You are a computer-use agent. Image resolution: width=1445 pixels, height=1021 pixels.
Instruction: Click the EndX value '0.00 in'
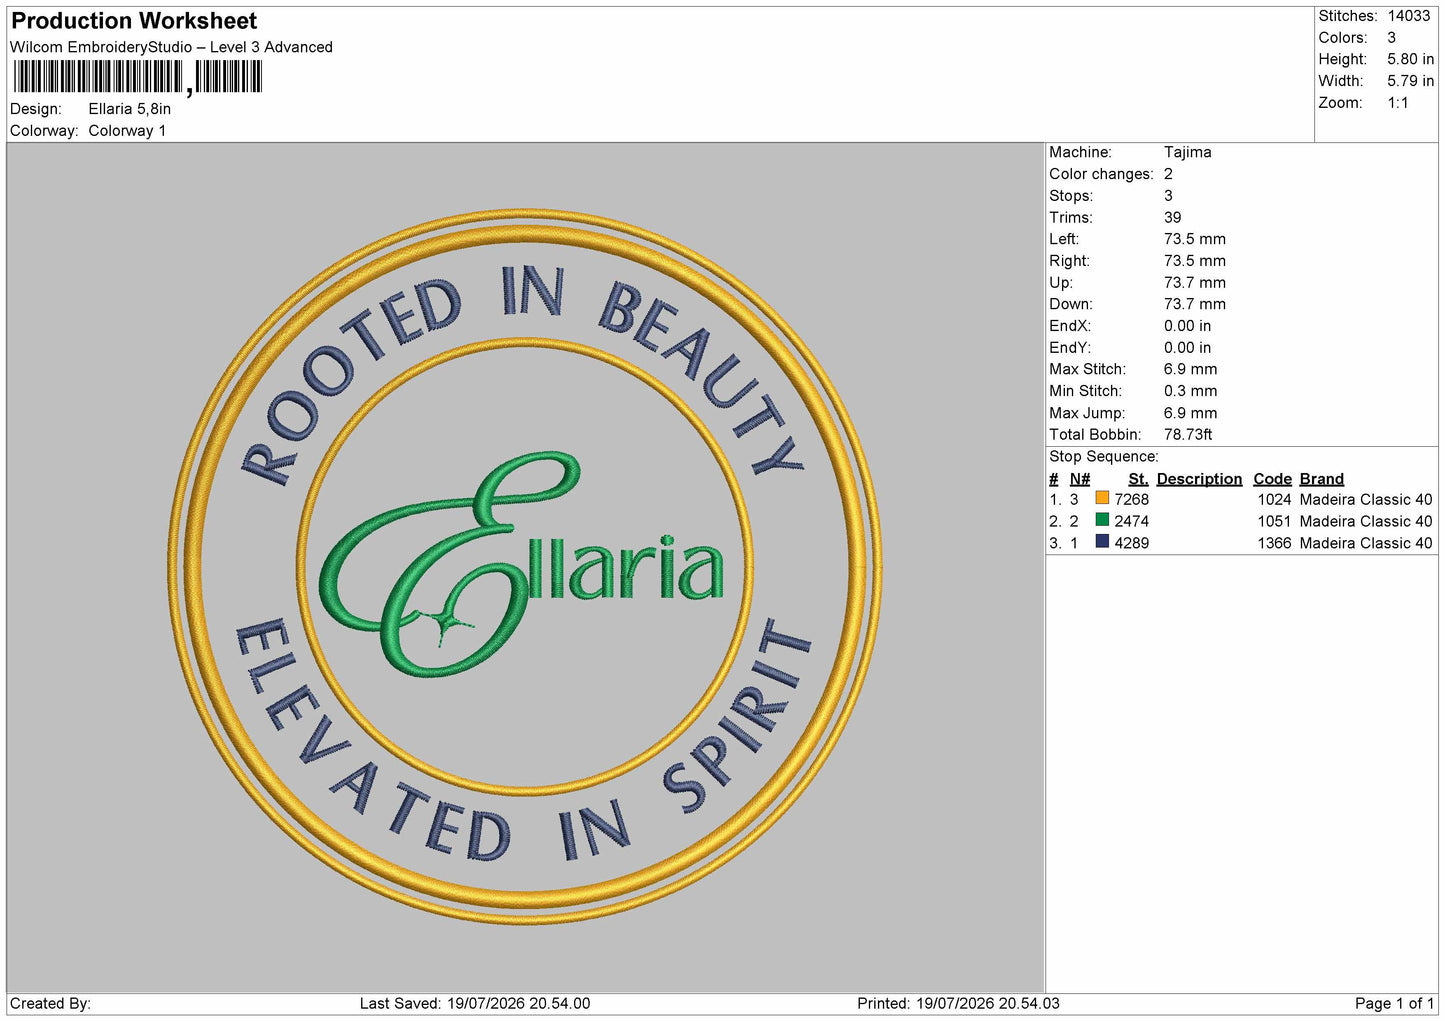pos(1187,326)
